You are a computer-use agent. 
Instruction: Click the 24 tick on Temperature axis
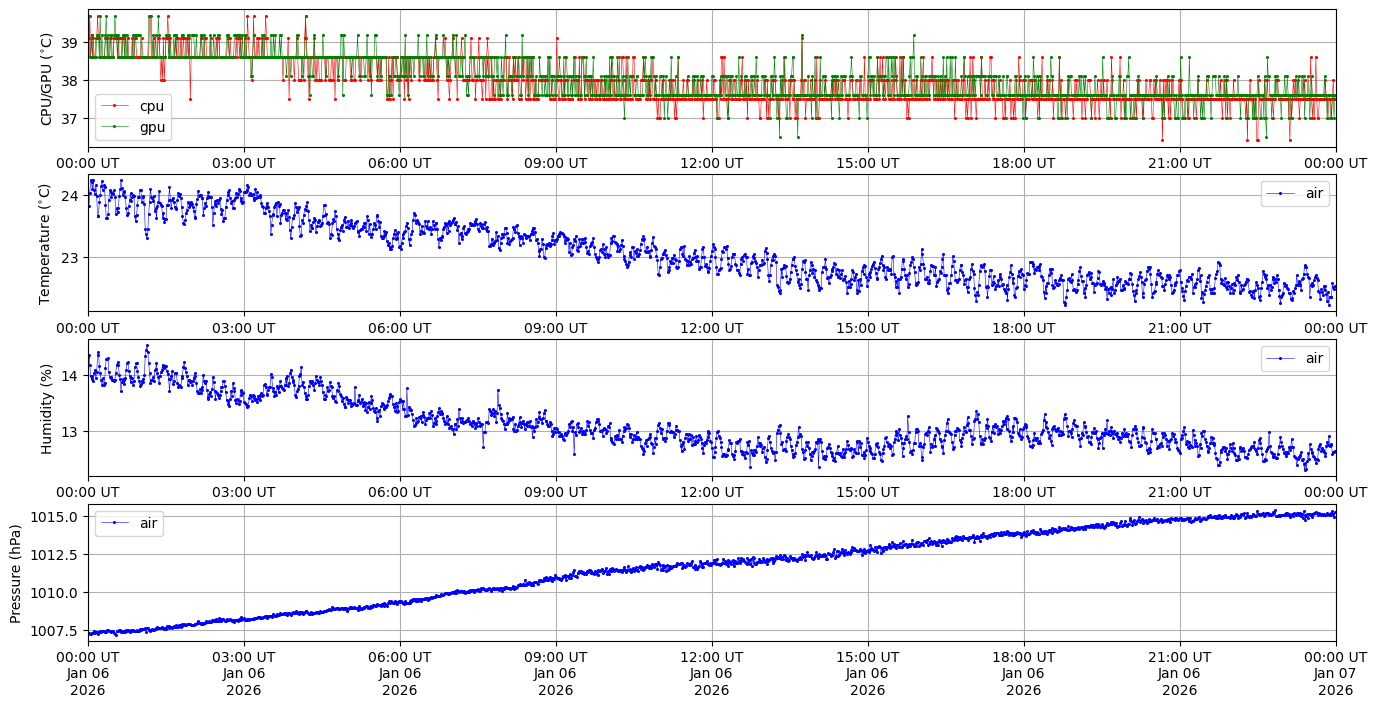pyautogui.click(x=70, y=195)
